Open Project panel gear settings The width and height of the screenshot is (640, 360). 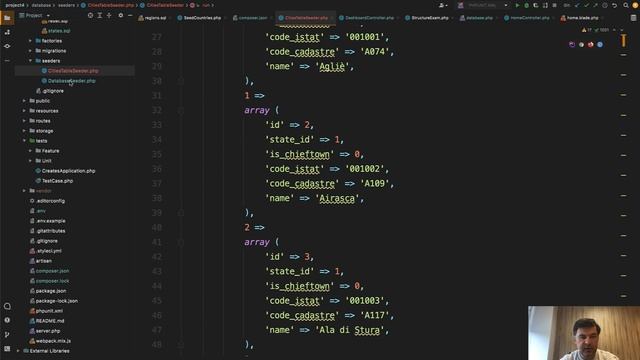[120, 15]
